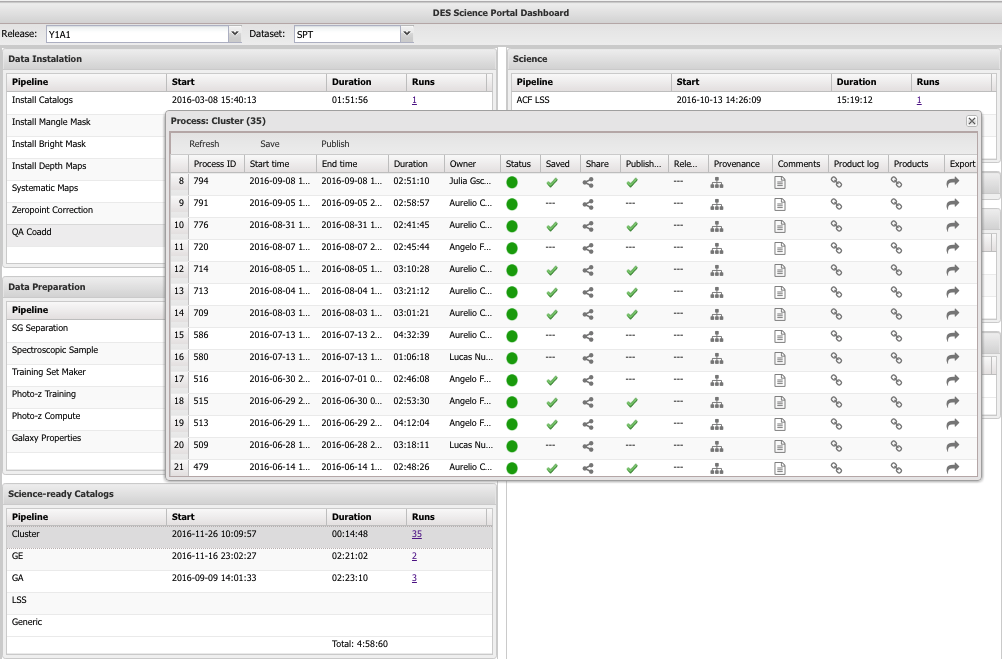The image size is (1002, 659).
Task: Open product log for process 713
Action: pyautogui.click(x=836, y=292)
